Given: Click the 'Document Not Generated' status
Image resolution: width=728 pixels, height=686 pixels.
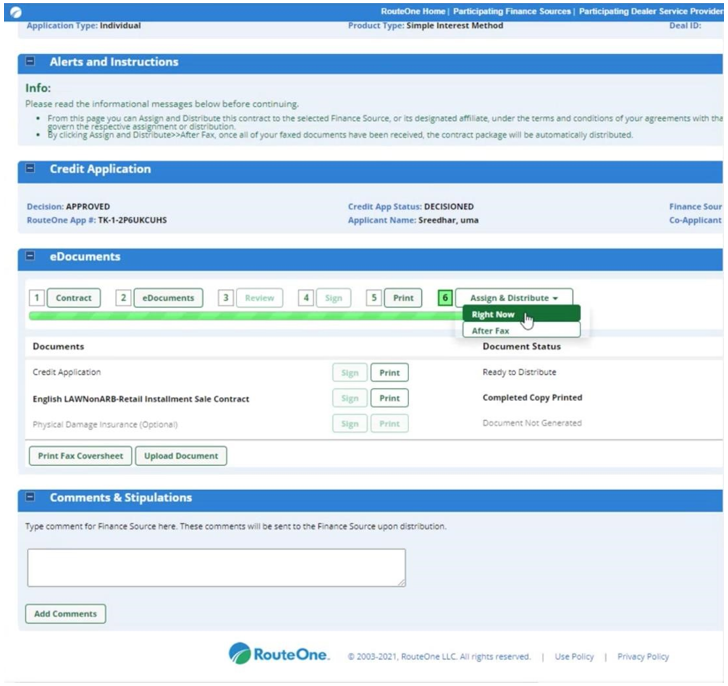Looking at the screenshot, I should 532,423.
